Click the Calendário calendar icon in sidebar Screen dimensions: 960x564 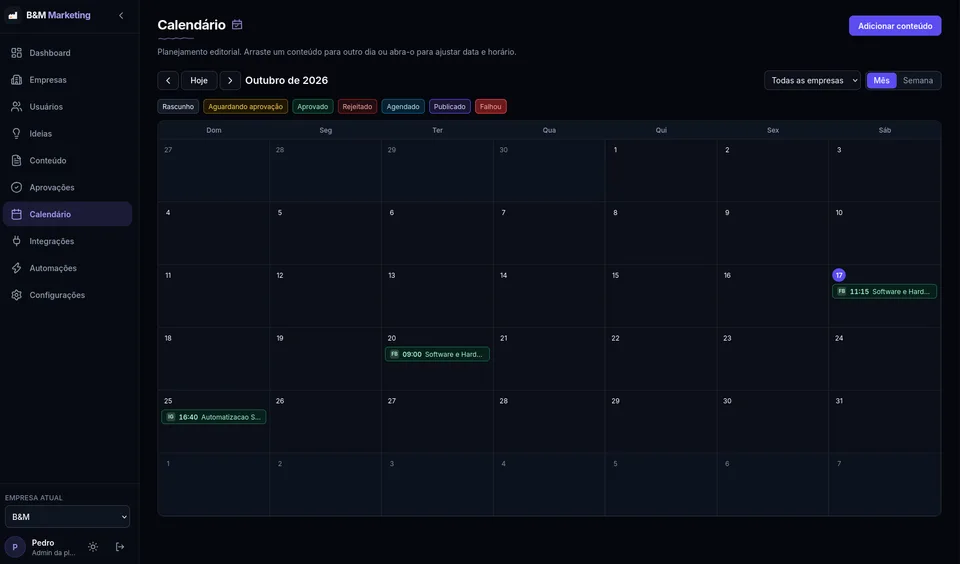[17, 214]
